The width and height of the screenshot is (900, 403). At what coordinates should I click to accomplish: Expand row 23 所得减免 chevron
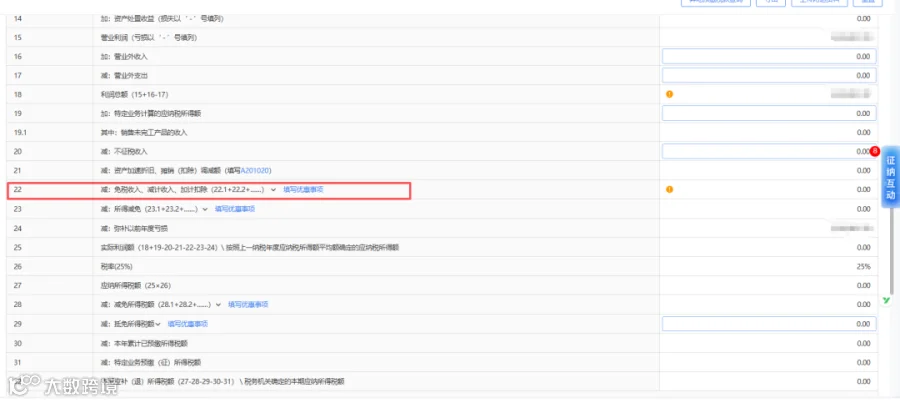tap(205, 209)
